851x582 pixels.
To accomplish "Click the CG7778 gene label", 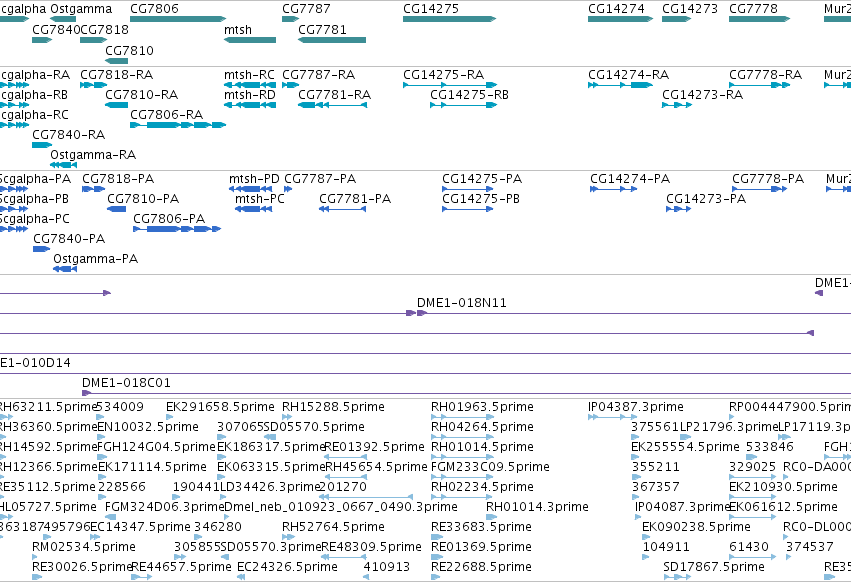I will click(x=753, y=9).
